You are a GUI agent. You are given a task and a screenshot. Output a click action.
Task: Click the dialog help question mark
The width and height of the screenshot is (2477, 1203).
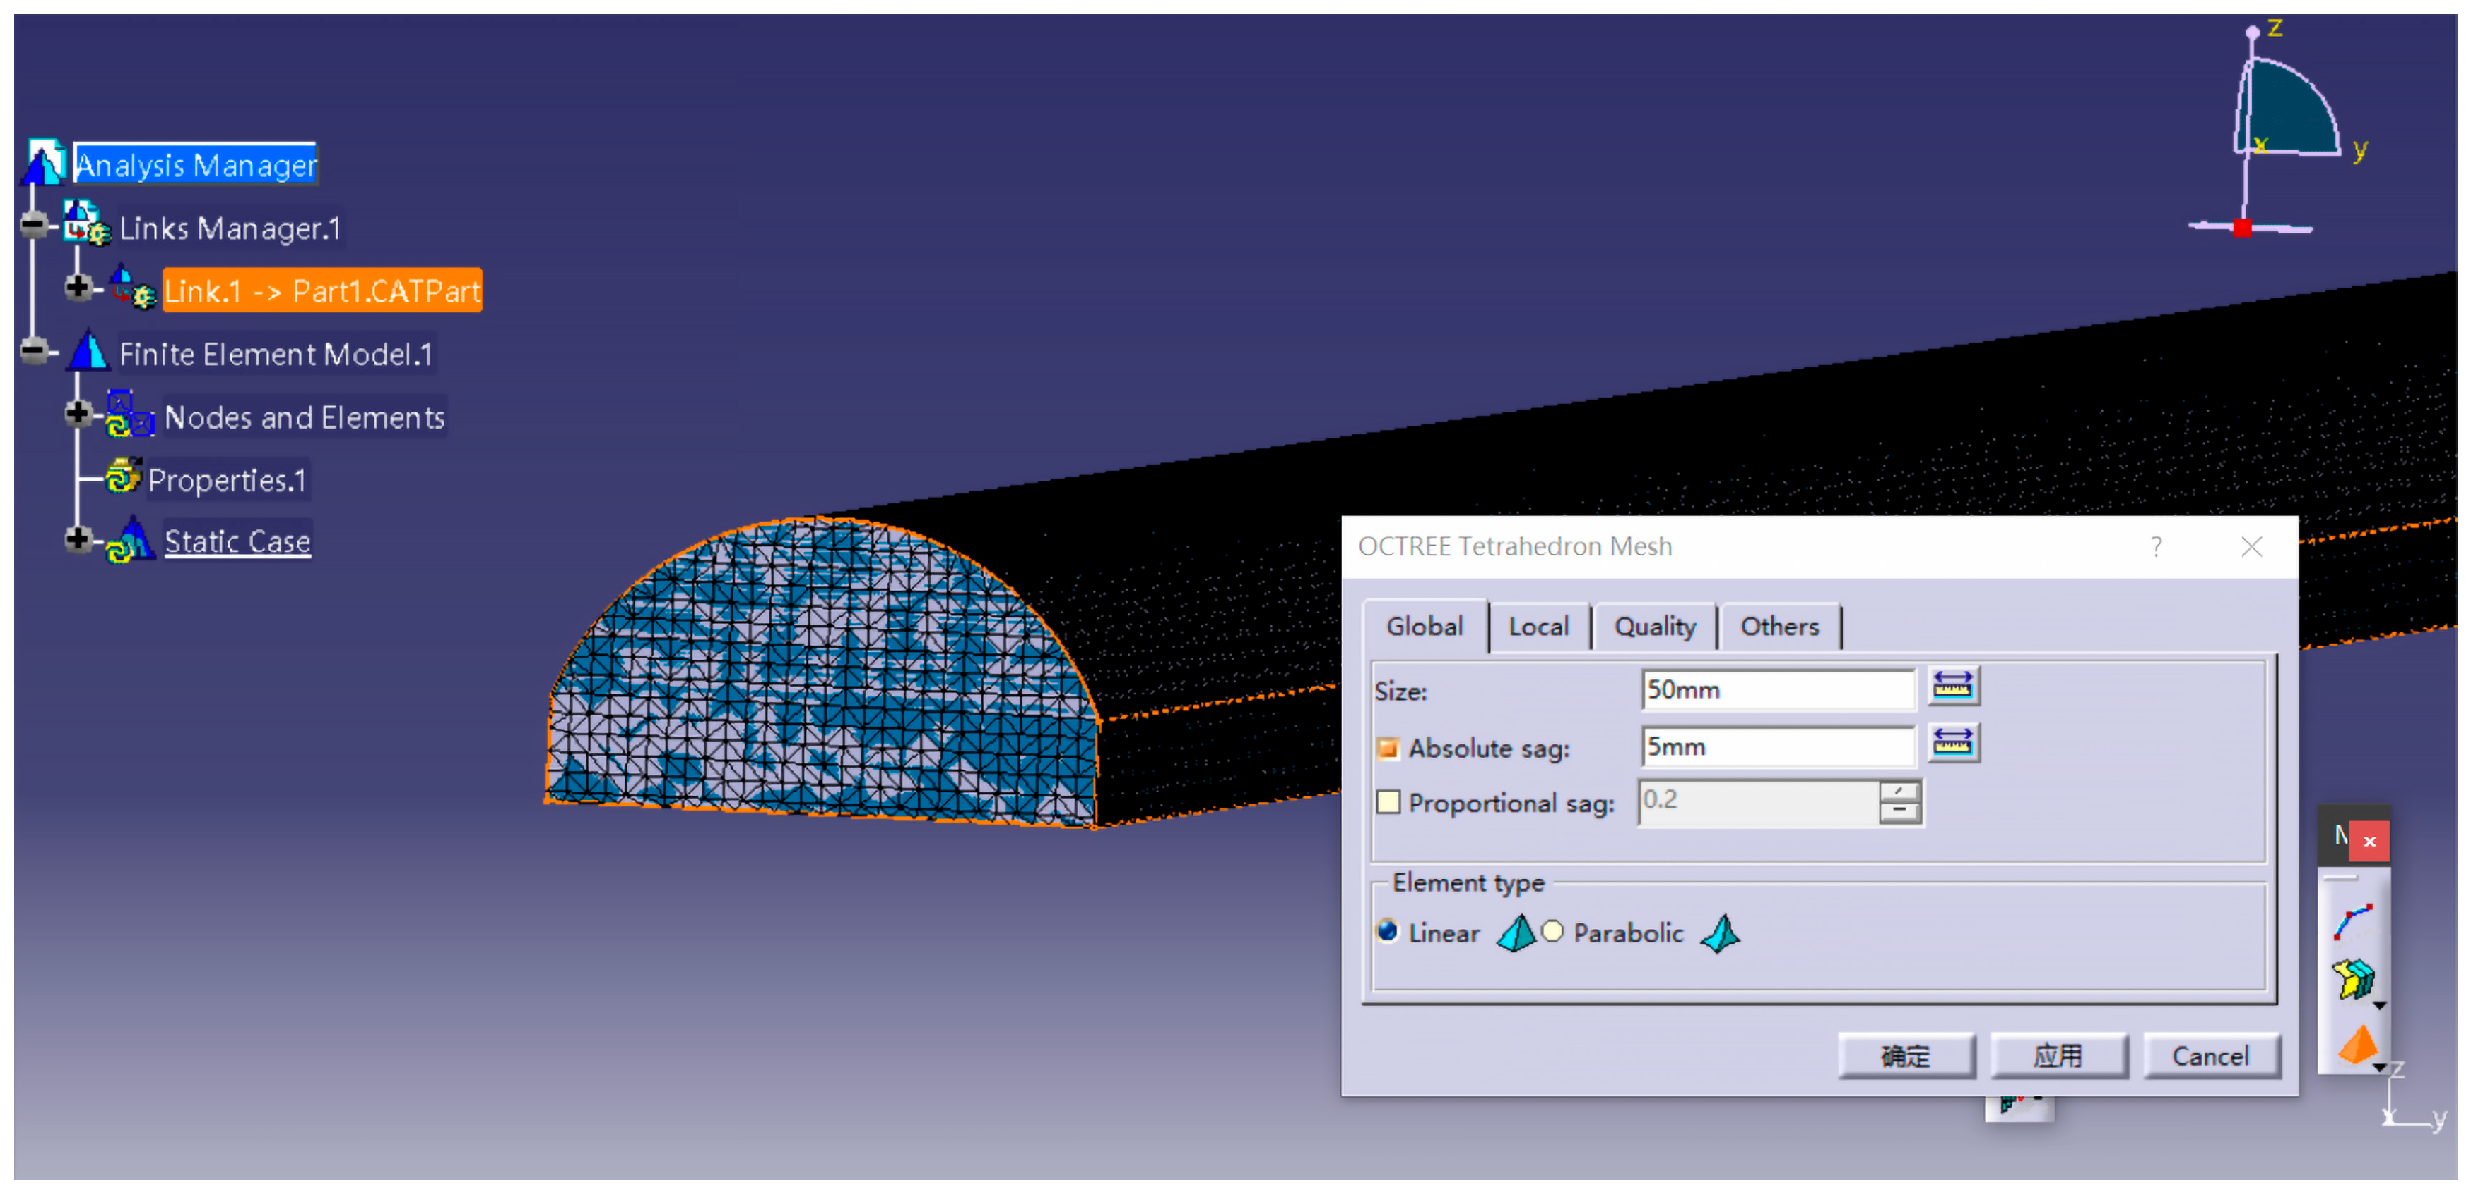tap(2156, 547)
